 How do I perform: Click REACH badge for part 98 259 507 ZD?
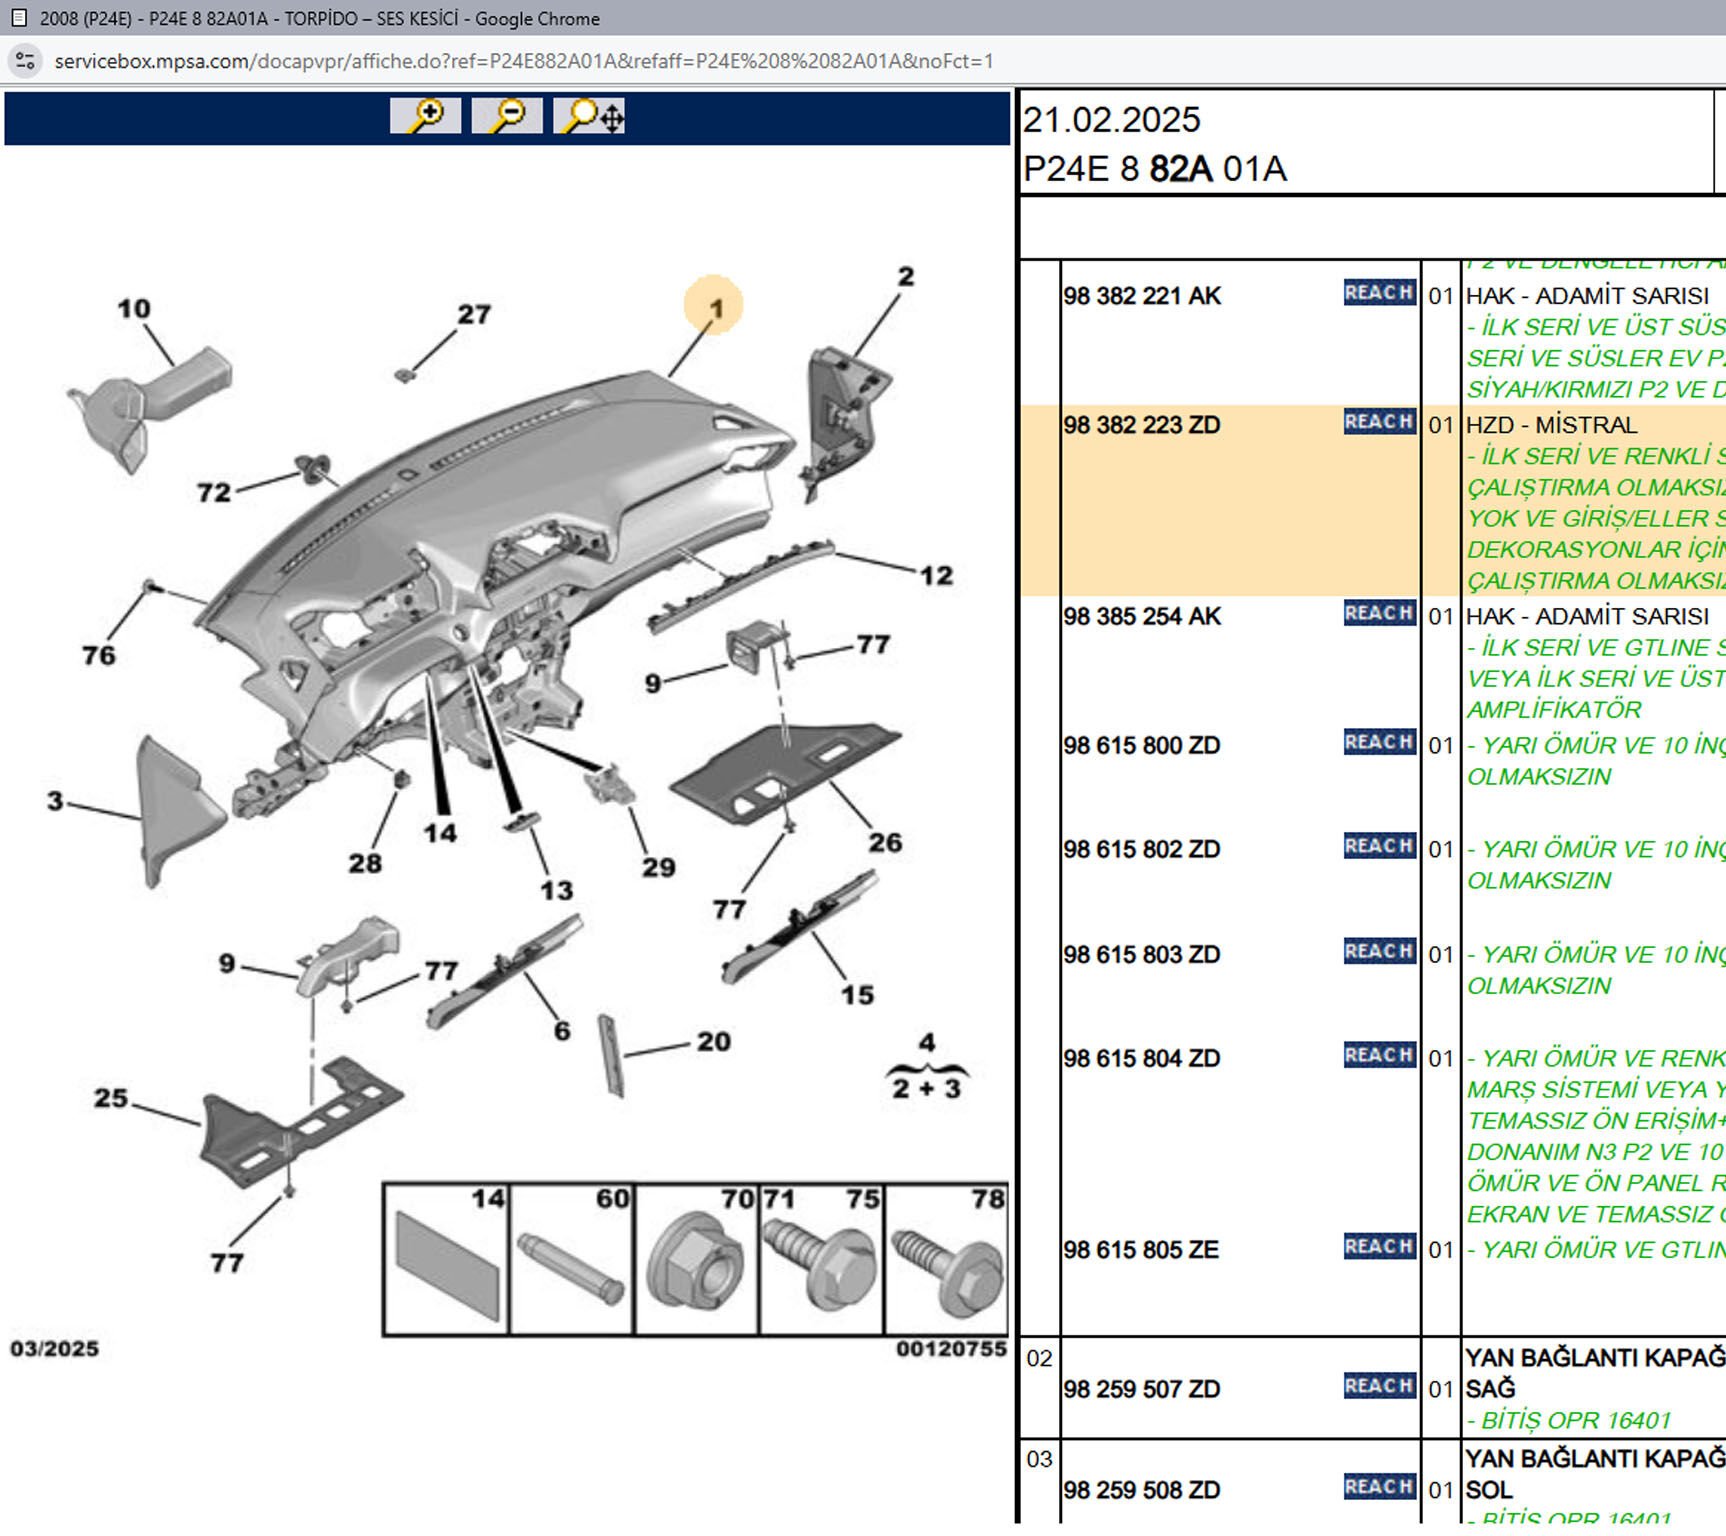(x=1379, y=1386)
